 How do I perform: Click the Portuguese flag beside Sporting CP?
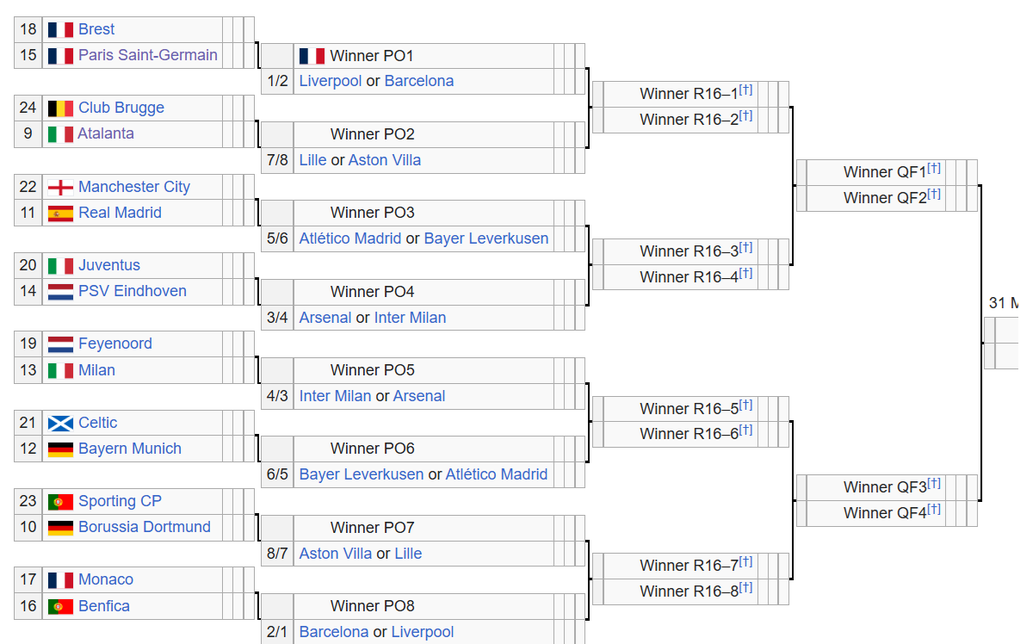pyautogui.click(x=60, y=502)
